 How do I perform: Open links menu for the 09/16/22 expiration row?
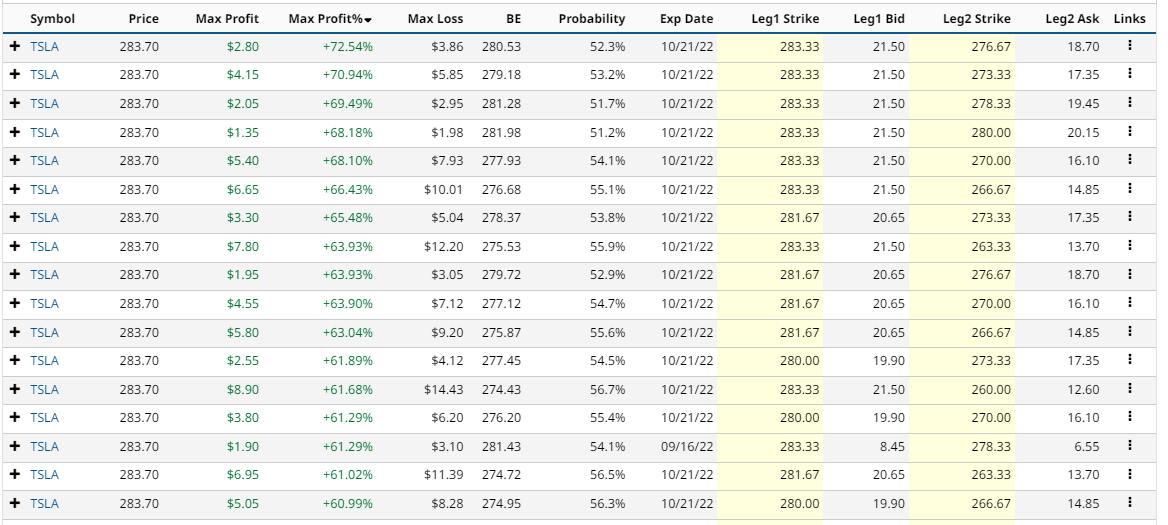(x=1129, y=446)
